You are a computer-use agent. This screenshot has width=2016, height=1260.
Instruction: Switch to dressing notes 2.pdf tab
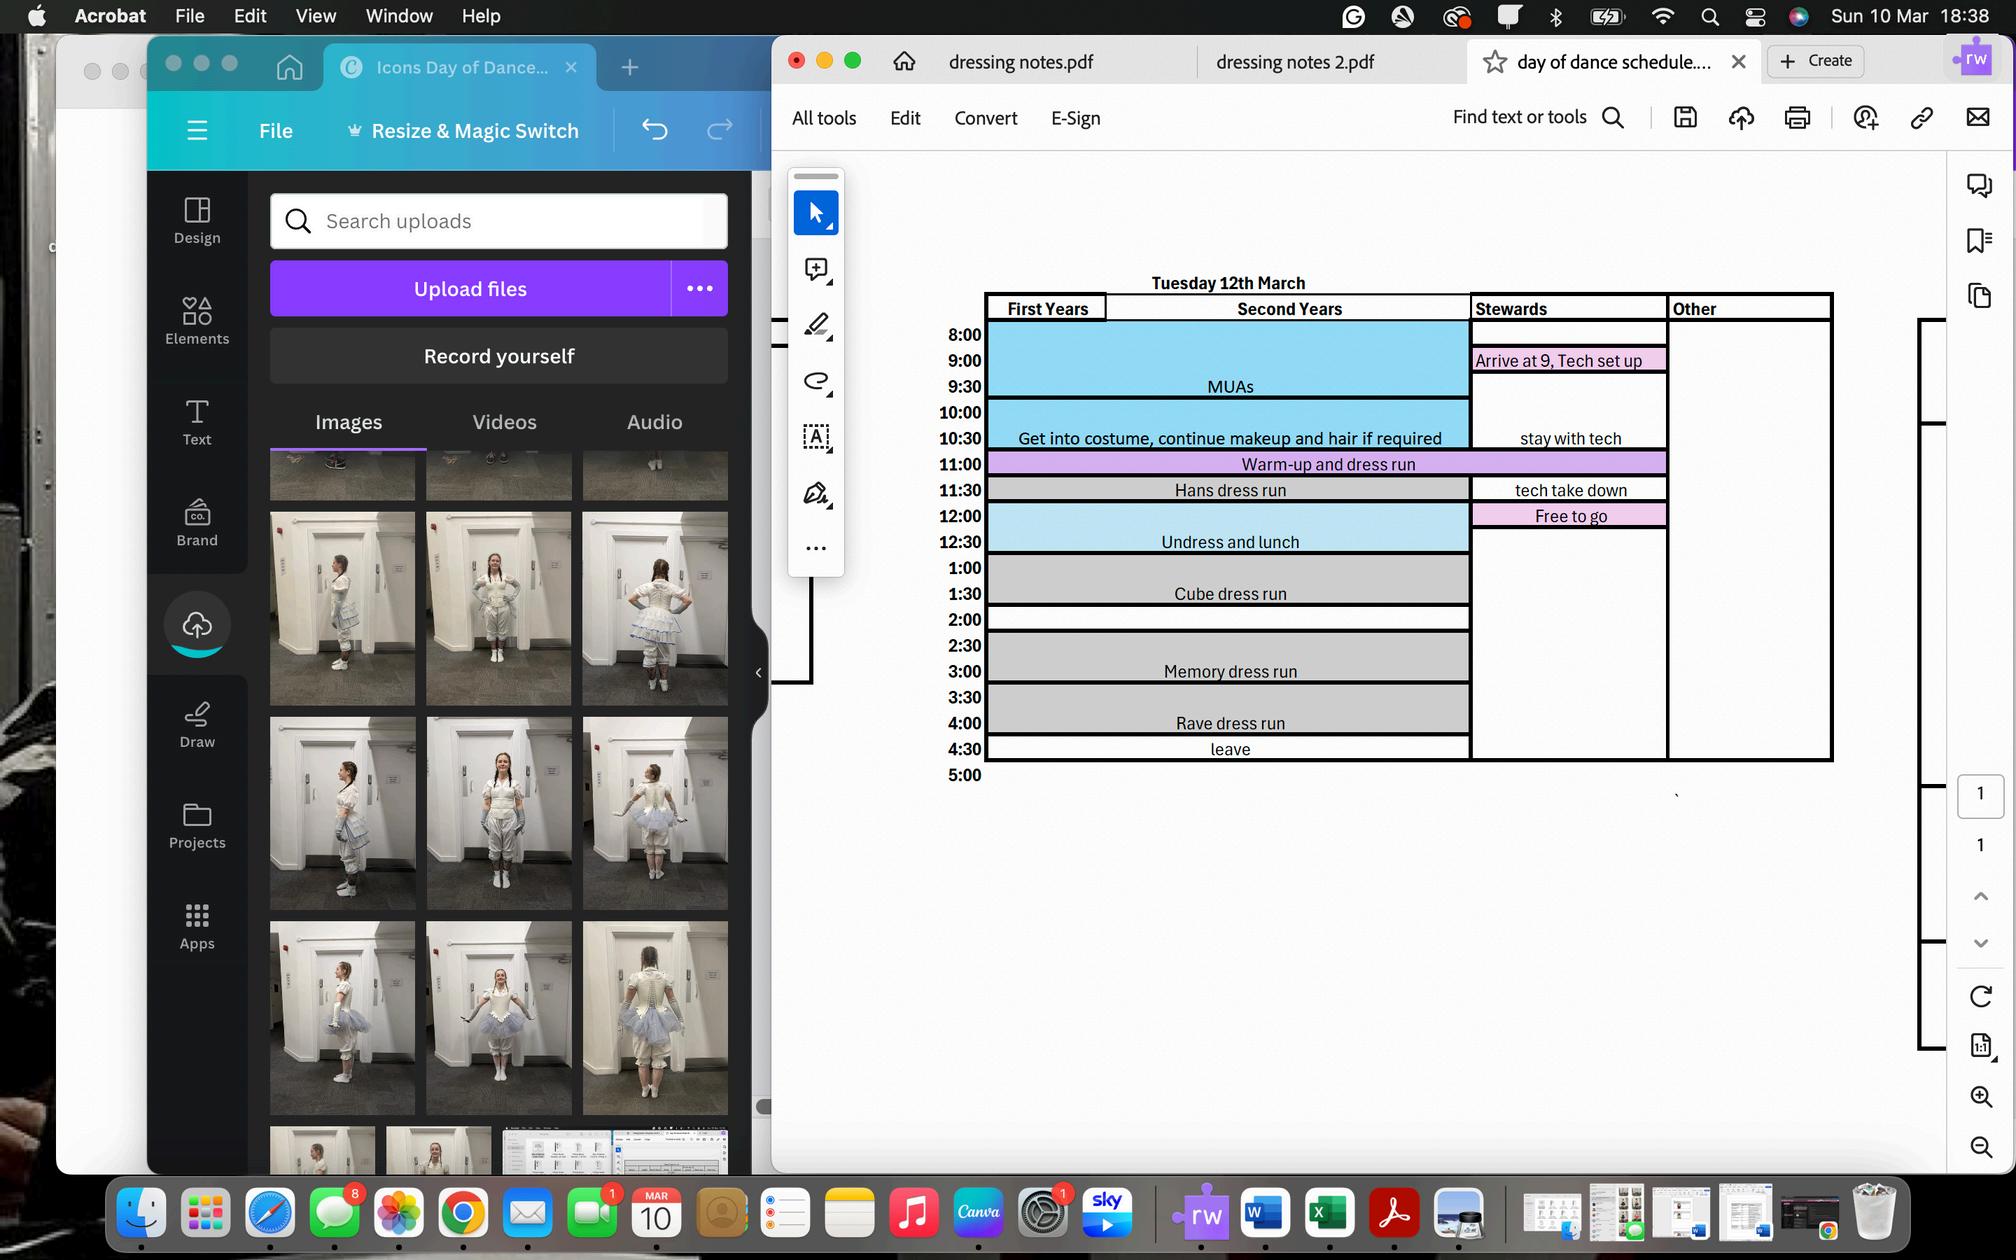tap(1295, 62)
